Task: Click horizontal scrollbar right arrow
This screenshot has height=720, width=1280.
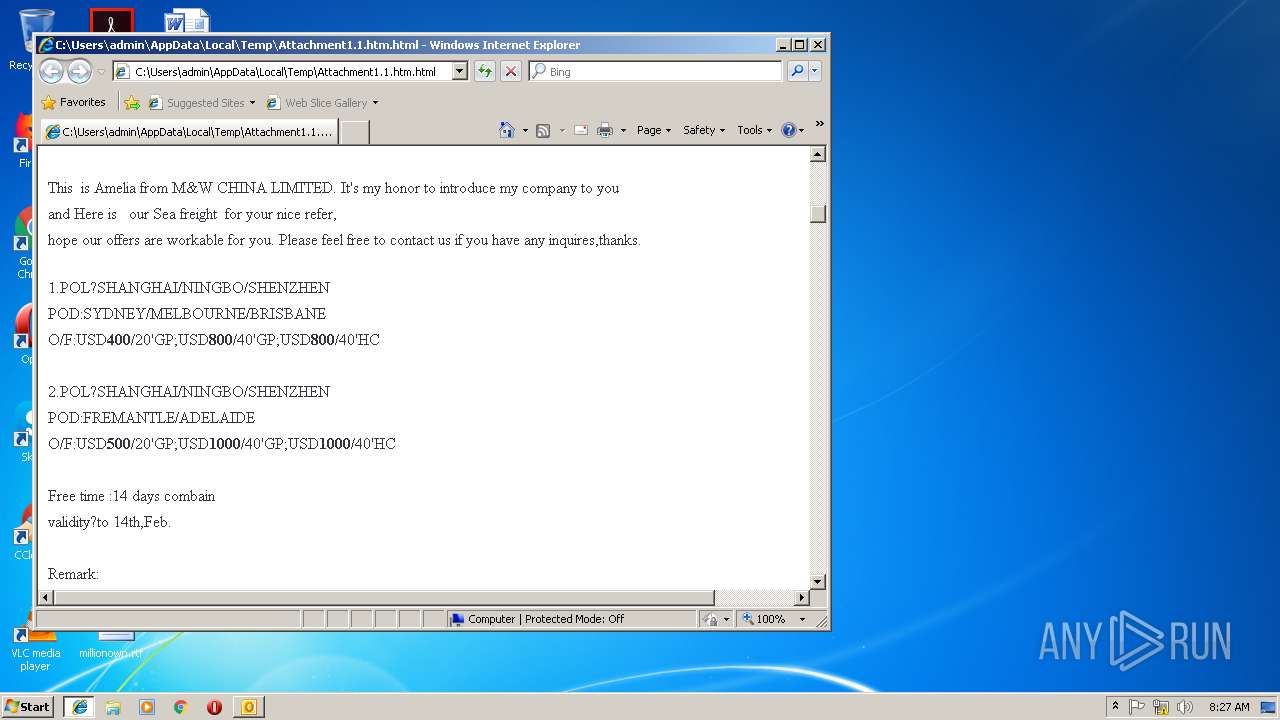Action: click(x=801, y=597)
